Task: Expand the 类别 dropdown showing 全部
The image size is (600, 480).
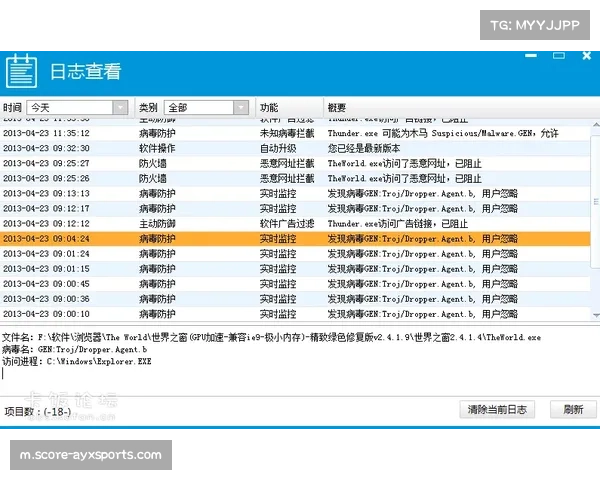Action: point(198,107)
